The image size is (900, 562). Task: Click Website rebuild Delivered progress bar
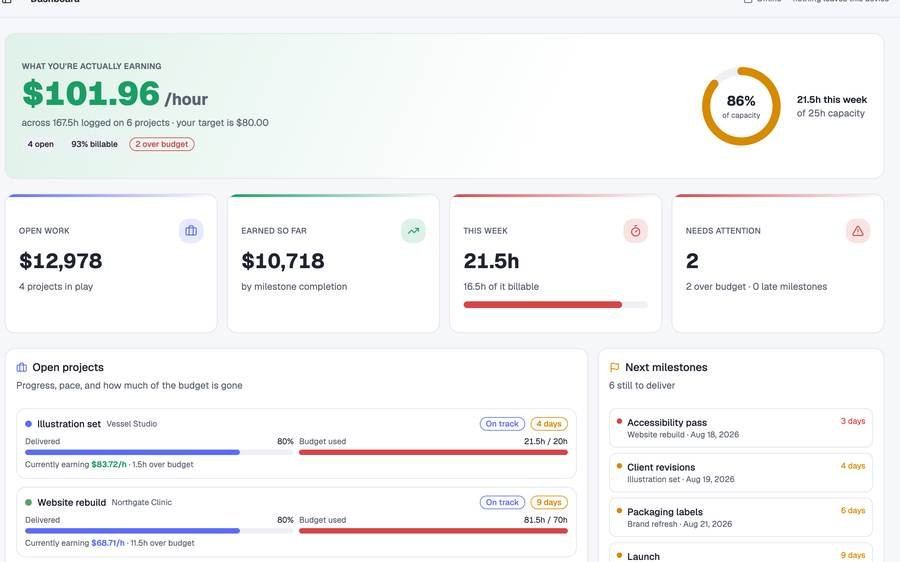(159, 531)
